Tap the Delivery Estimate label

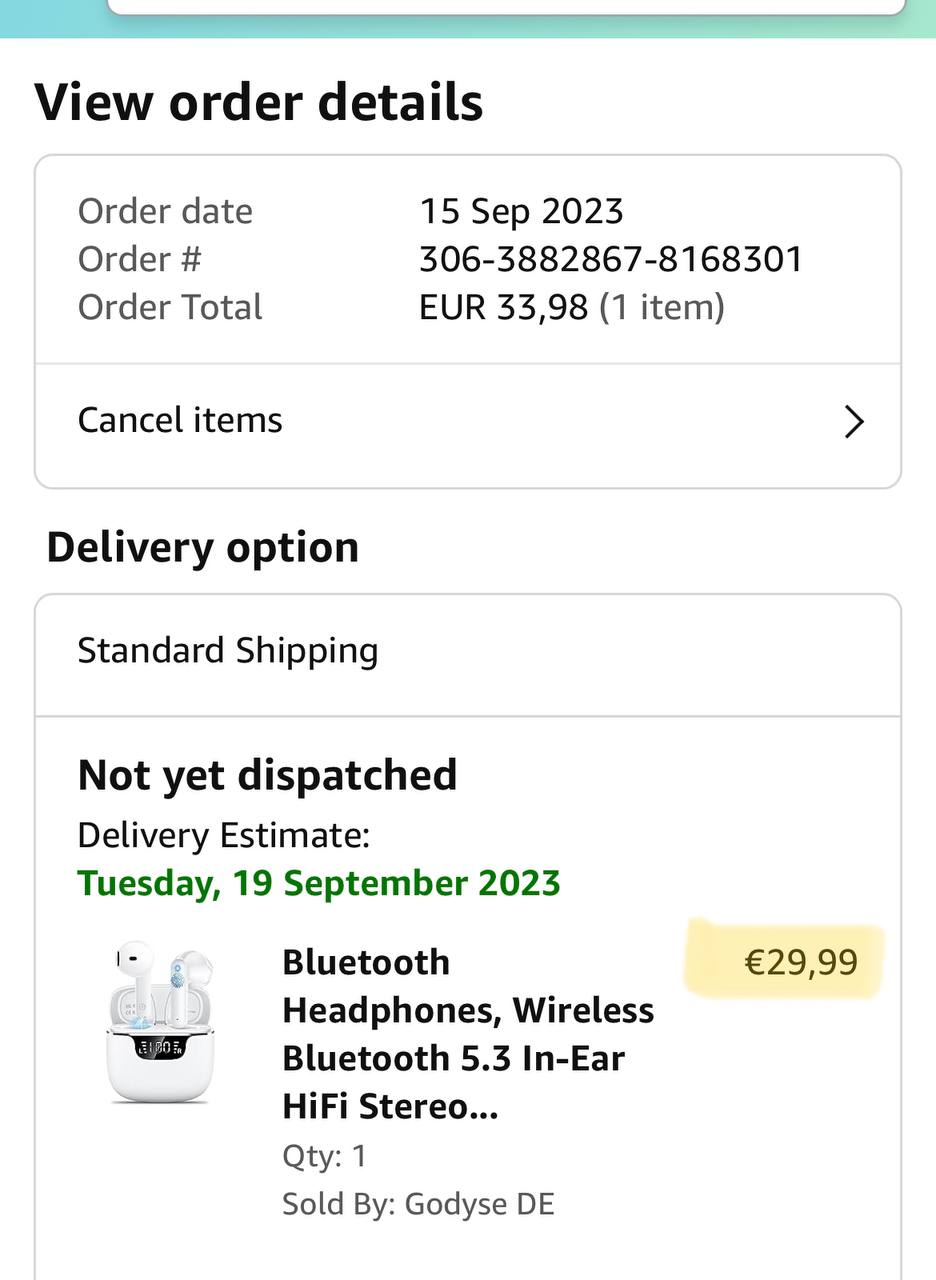(223, 835)
